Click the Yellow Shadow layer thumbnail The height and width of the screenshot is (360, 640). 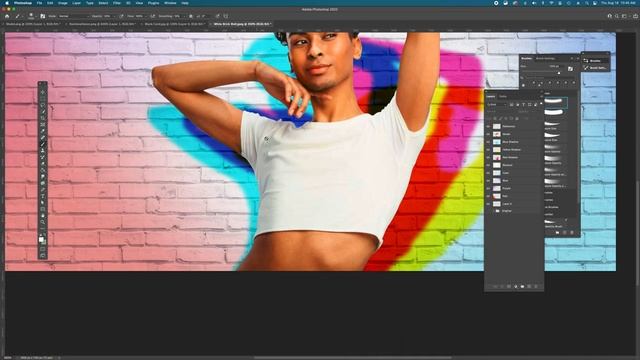pyautogui.click(x=497, y=150)
